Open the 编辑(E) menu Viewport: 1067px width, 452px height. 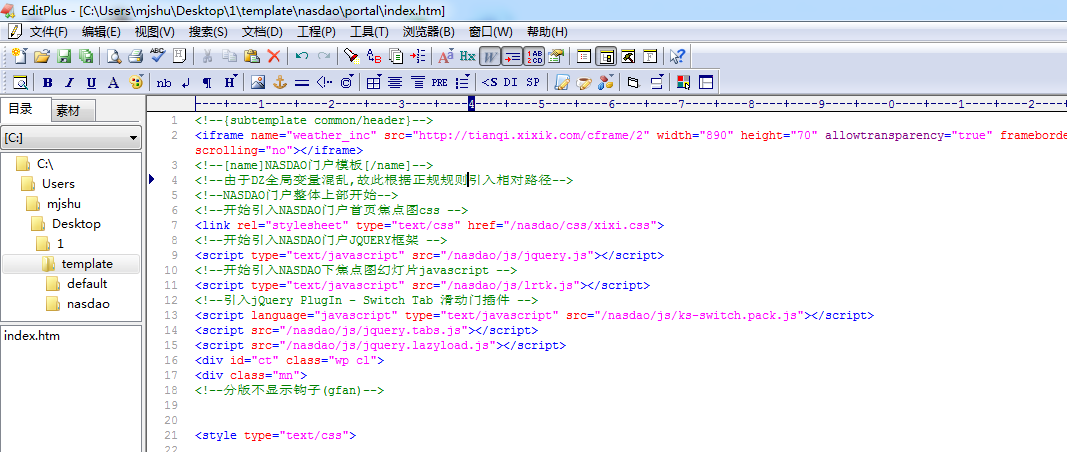pos(101,31)
